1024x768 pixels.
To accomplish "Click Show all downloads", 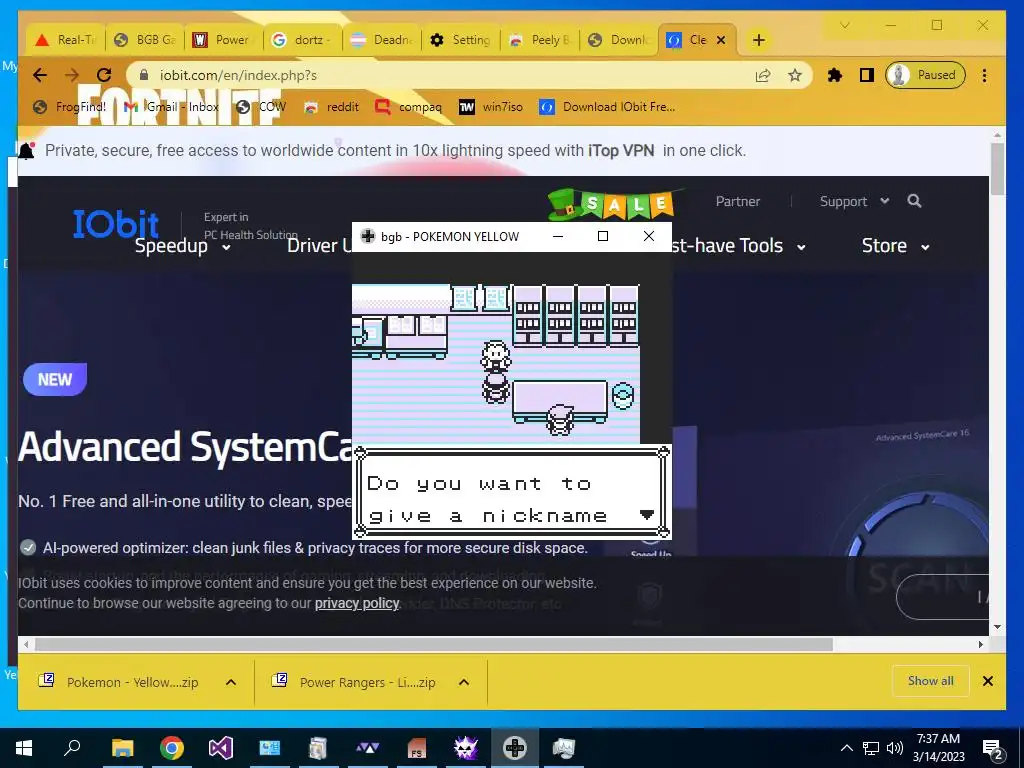I will click(x=931, y=681).
